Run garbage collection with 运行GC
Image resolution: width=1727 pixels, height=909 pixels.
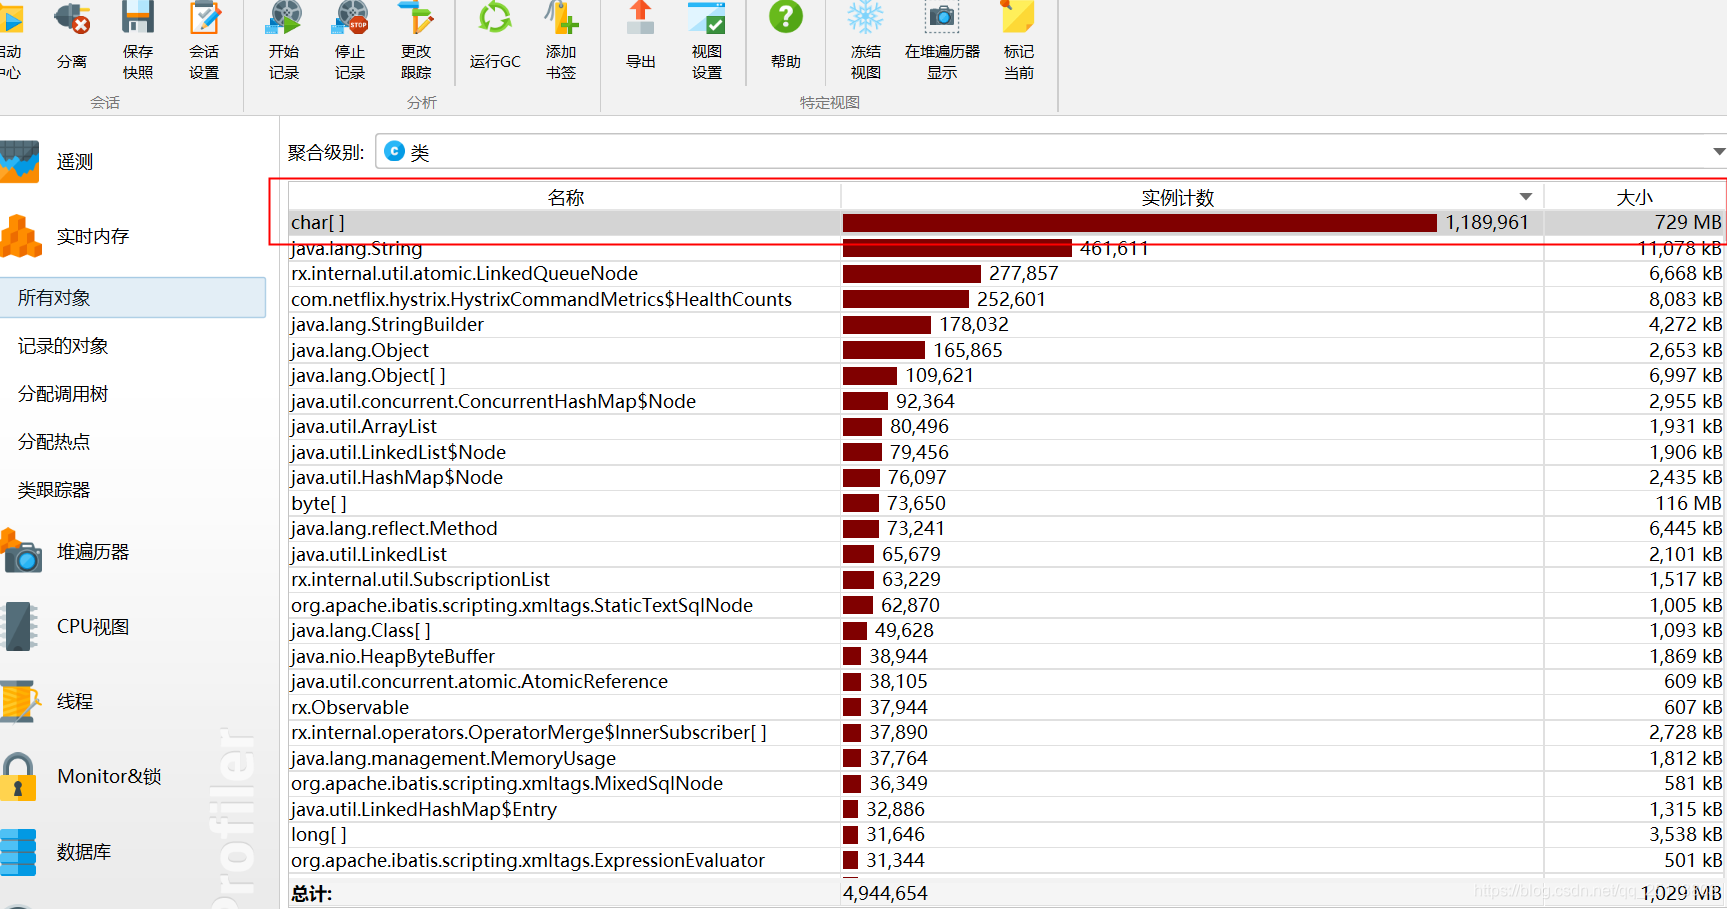[495, 18]
